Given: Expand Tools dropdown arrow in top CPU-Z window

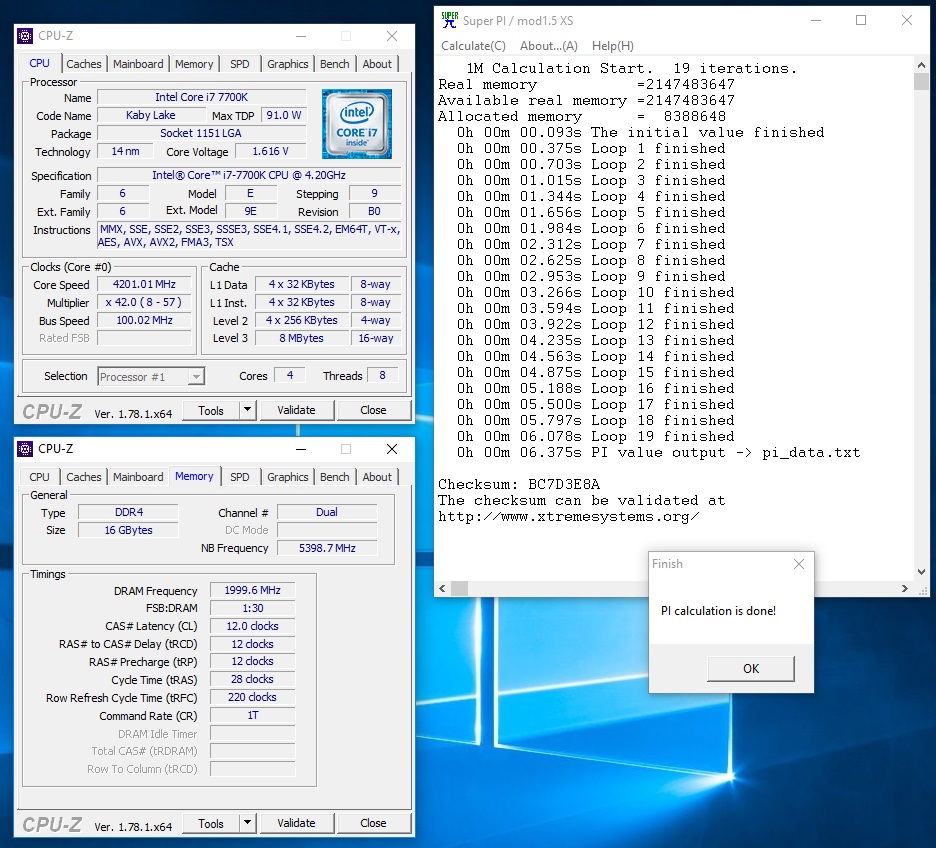Looking at the screenshot, I should 248,410.
